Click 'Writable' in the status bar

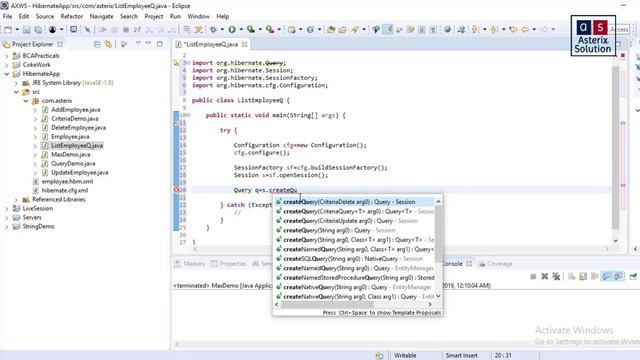pos(405,356)
